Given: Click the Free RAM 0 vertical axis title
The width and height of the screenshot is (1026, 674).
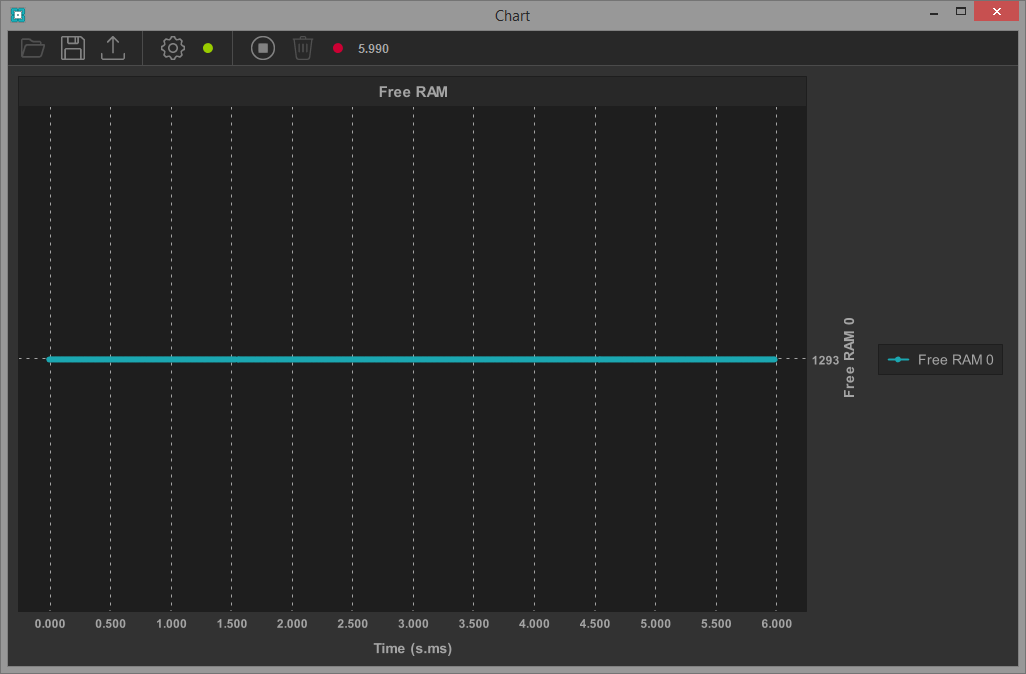Looking at the screenshot, I should point(849,358).
